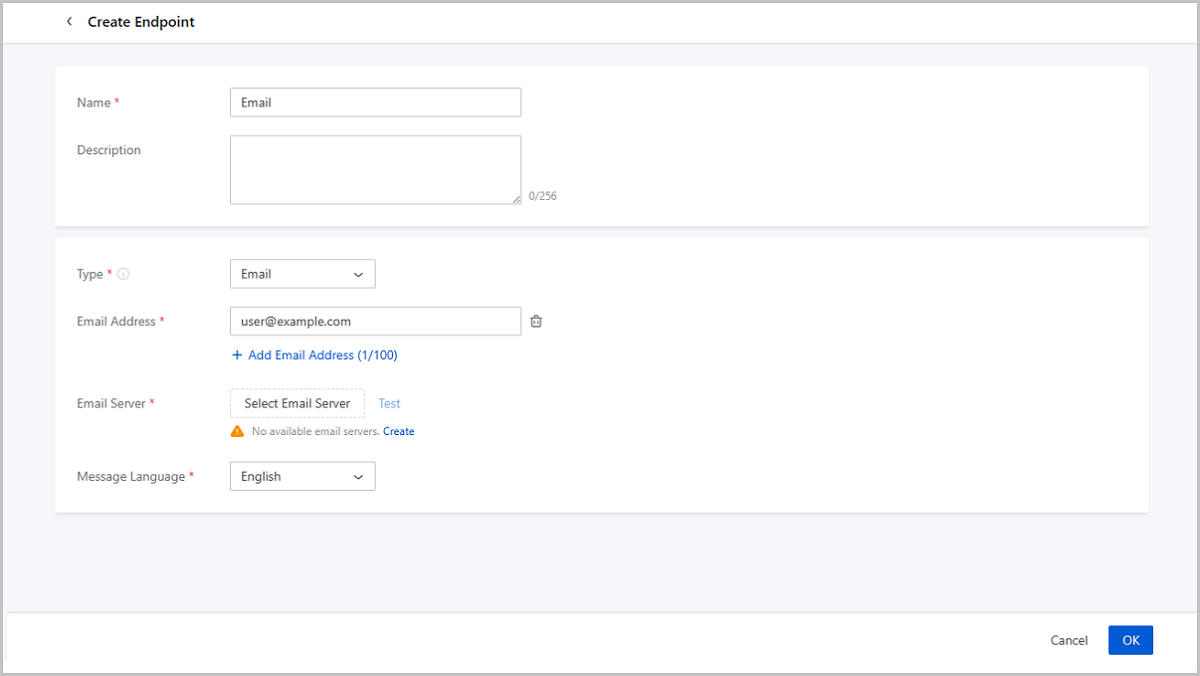This screenshot has width=1200, height=676.
Task: Click the Email Server label
Action: click(112, 403)
